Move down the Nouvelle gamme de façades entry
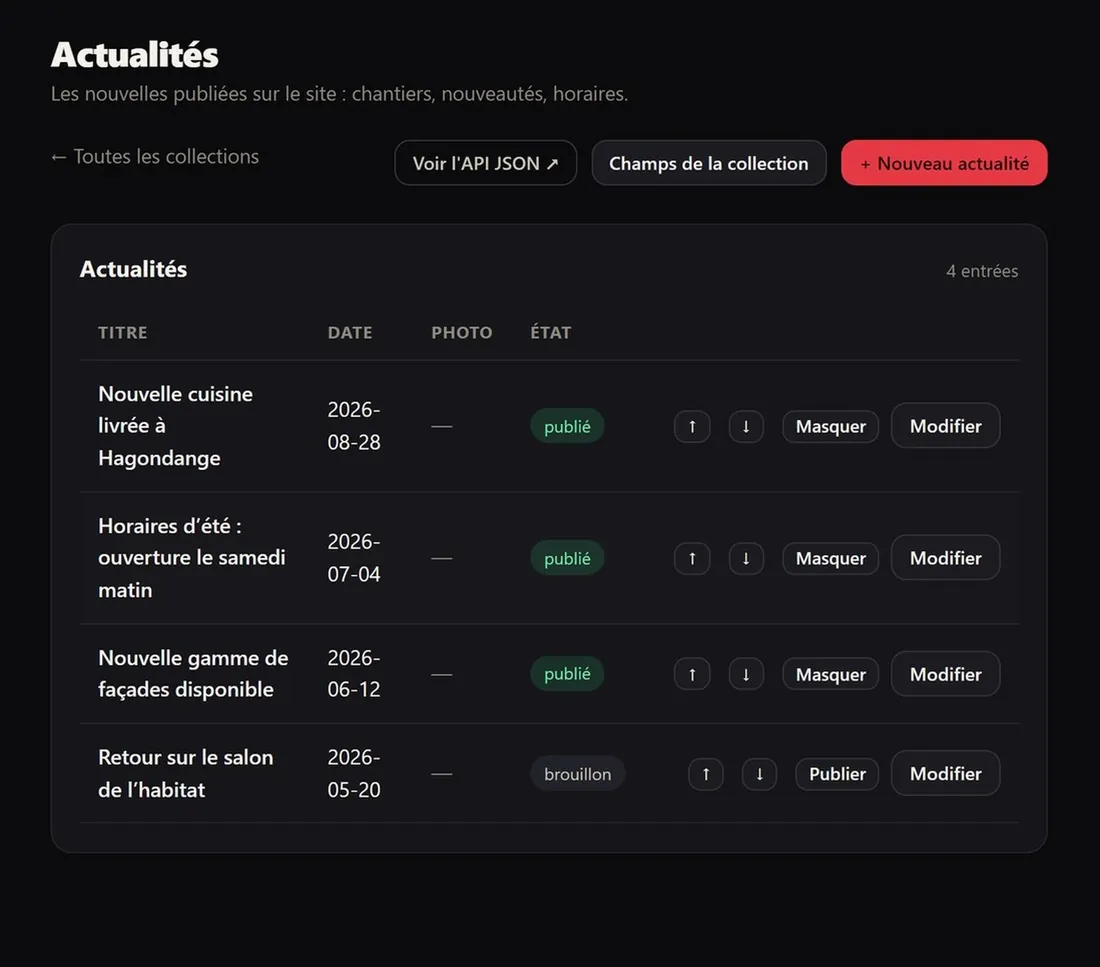 tap(746, 674)
